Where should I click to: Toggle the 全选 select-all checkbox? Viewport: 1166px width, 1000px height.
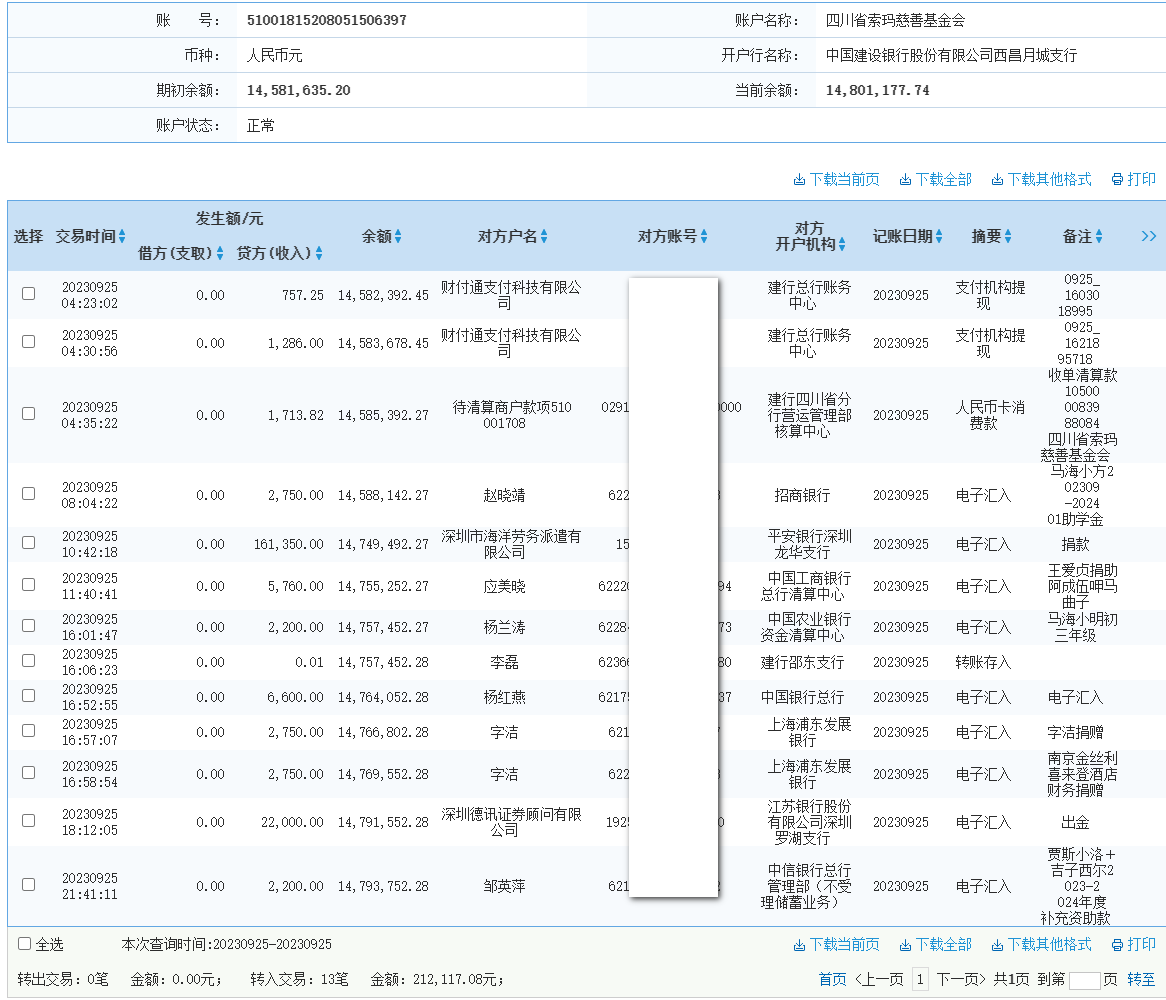[x=25, y=943]
